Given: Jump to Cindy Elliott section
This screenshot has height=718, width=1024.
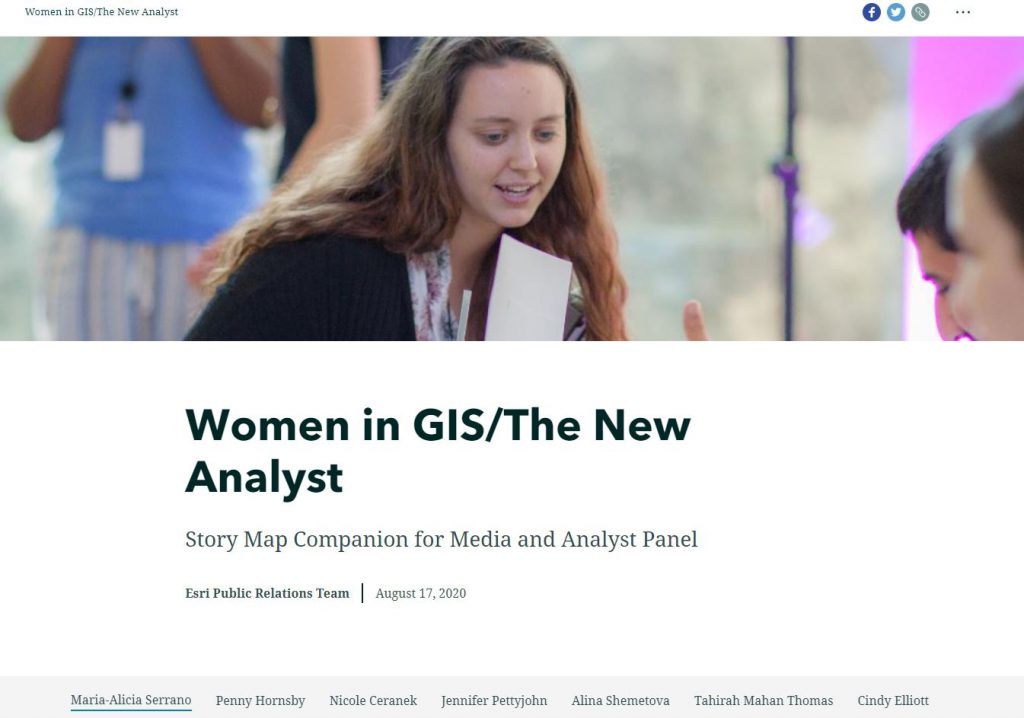Looking at the screenshot, I should [893, 700].
